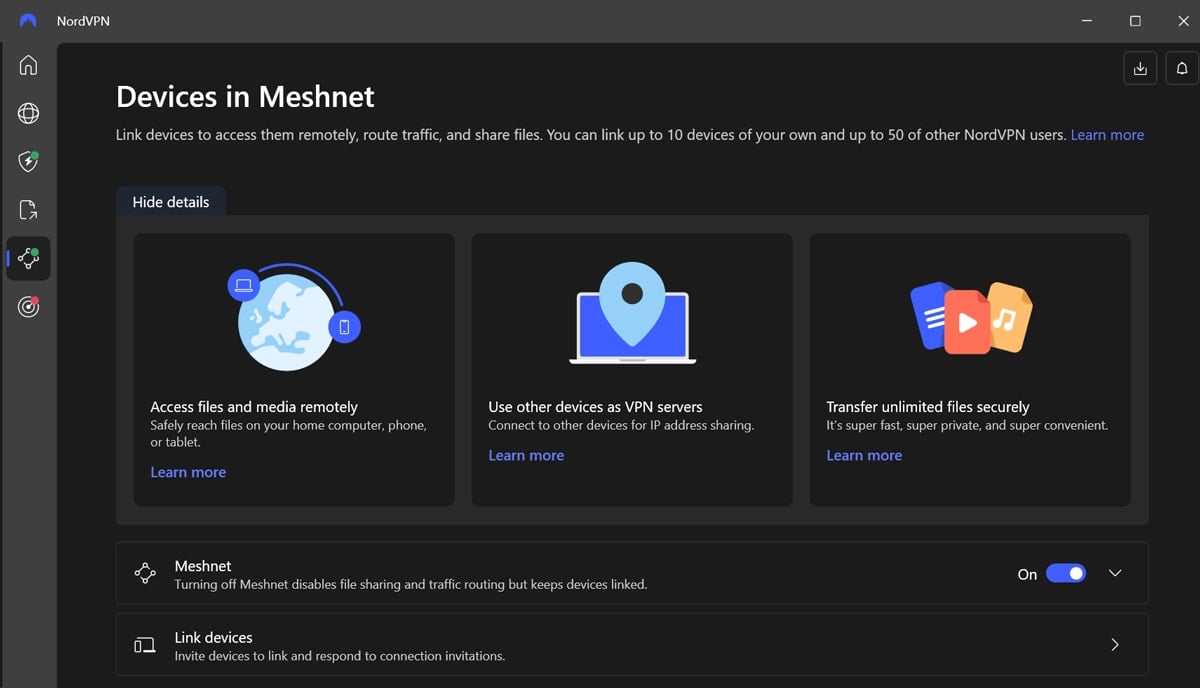Open the globe server locations icon
Image resolution: width=1200 pixels, height=688 pixels.
pyautogui.click(x=28, y=114)
